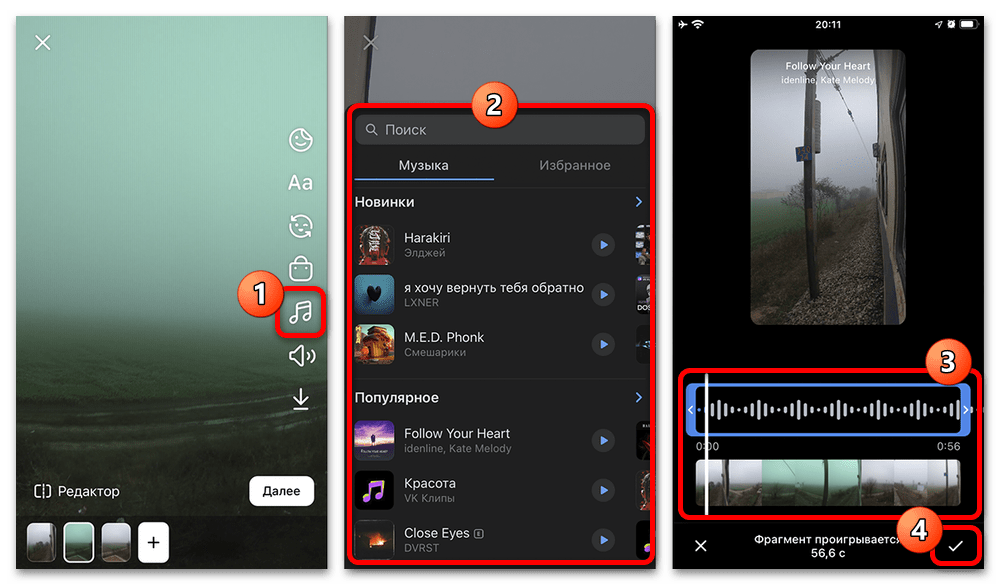Close the story editor with X
This screenshot has height=585, width=1000.
tap(43, 43)
